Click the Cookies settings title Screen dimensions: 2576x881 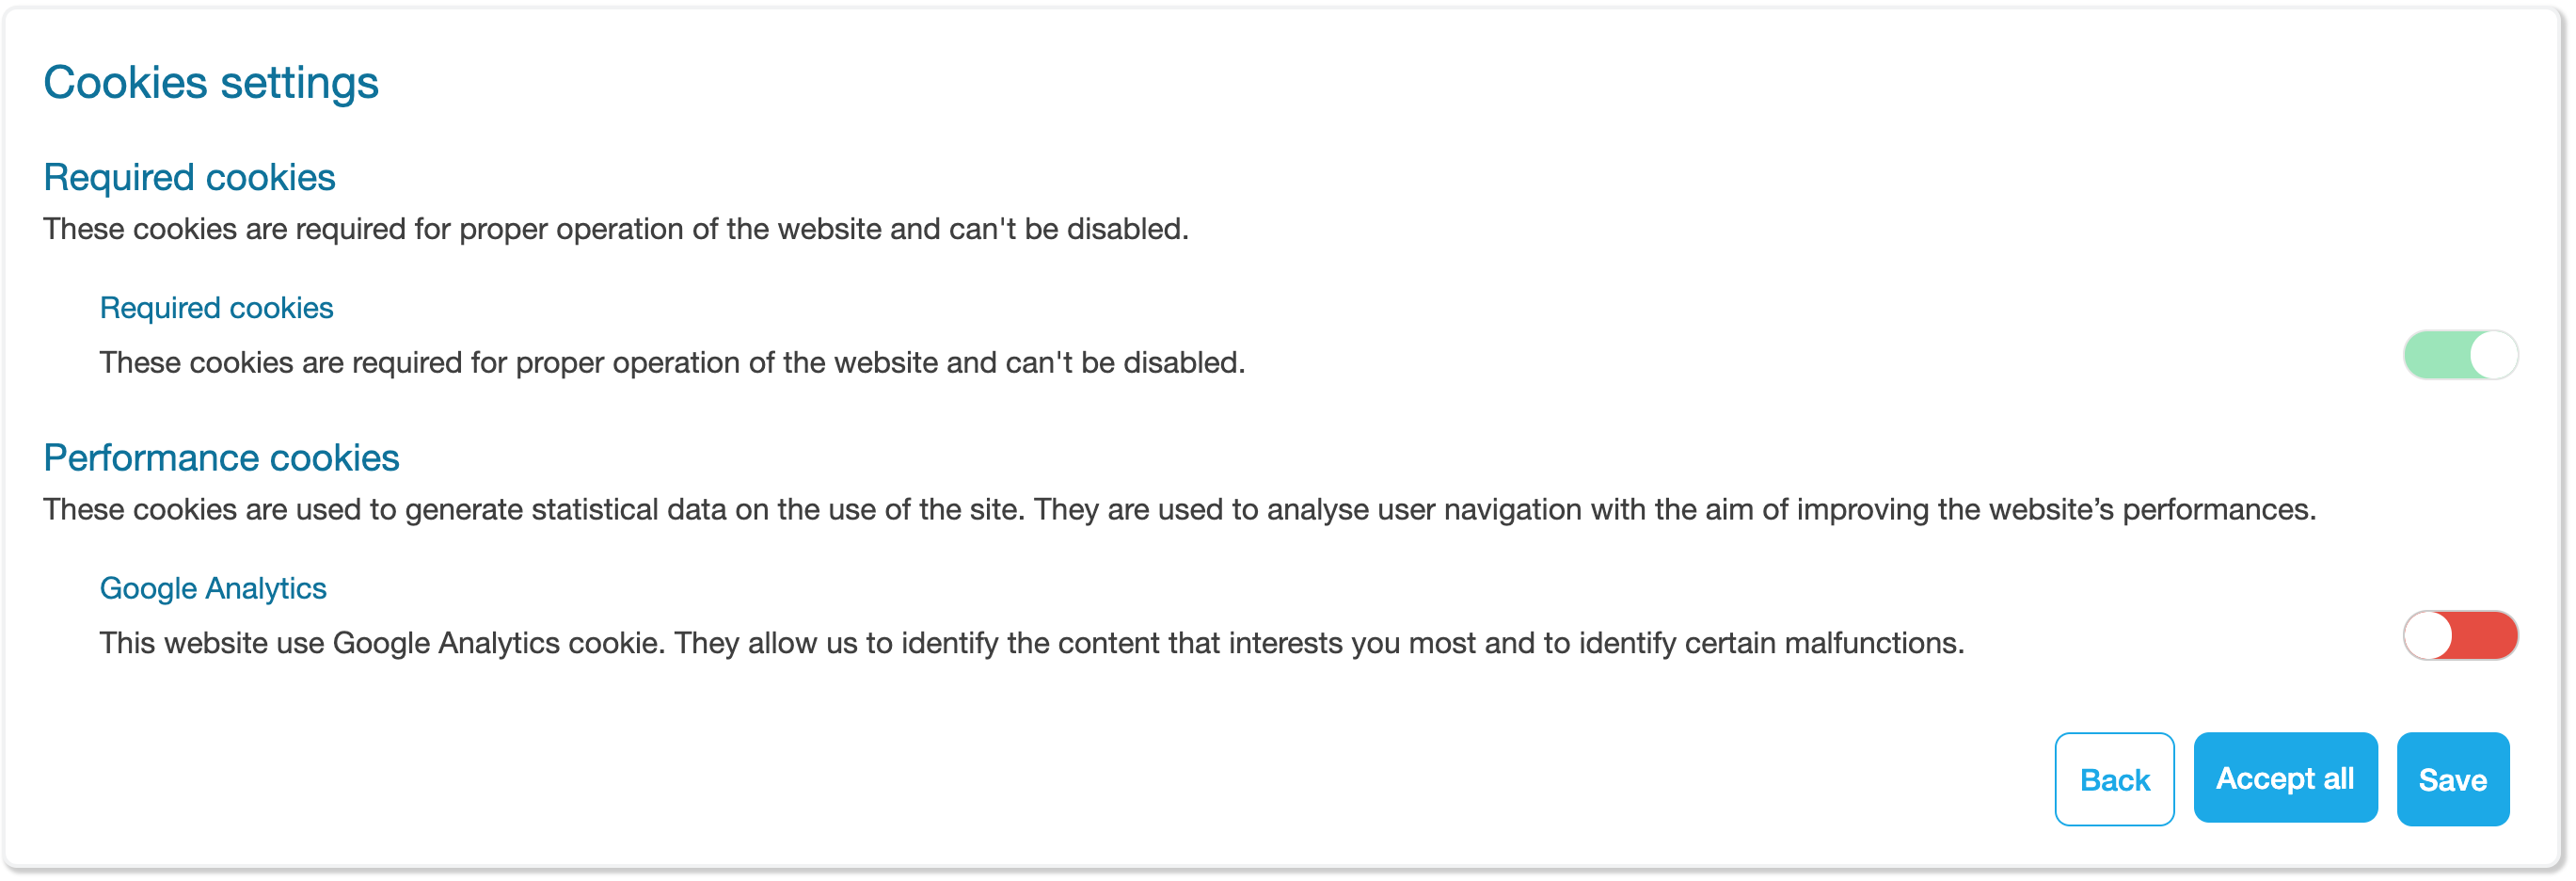click(211, 82)
